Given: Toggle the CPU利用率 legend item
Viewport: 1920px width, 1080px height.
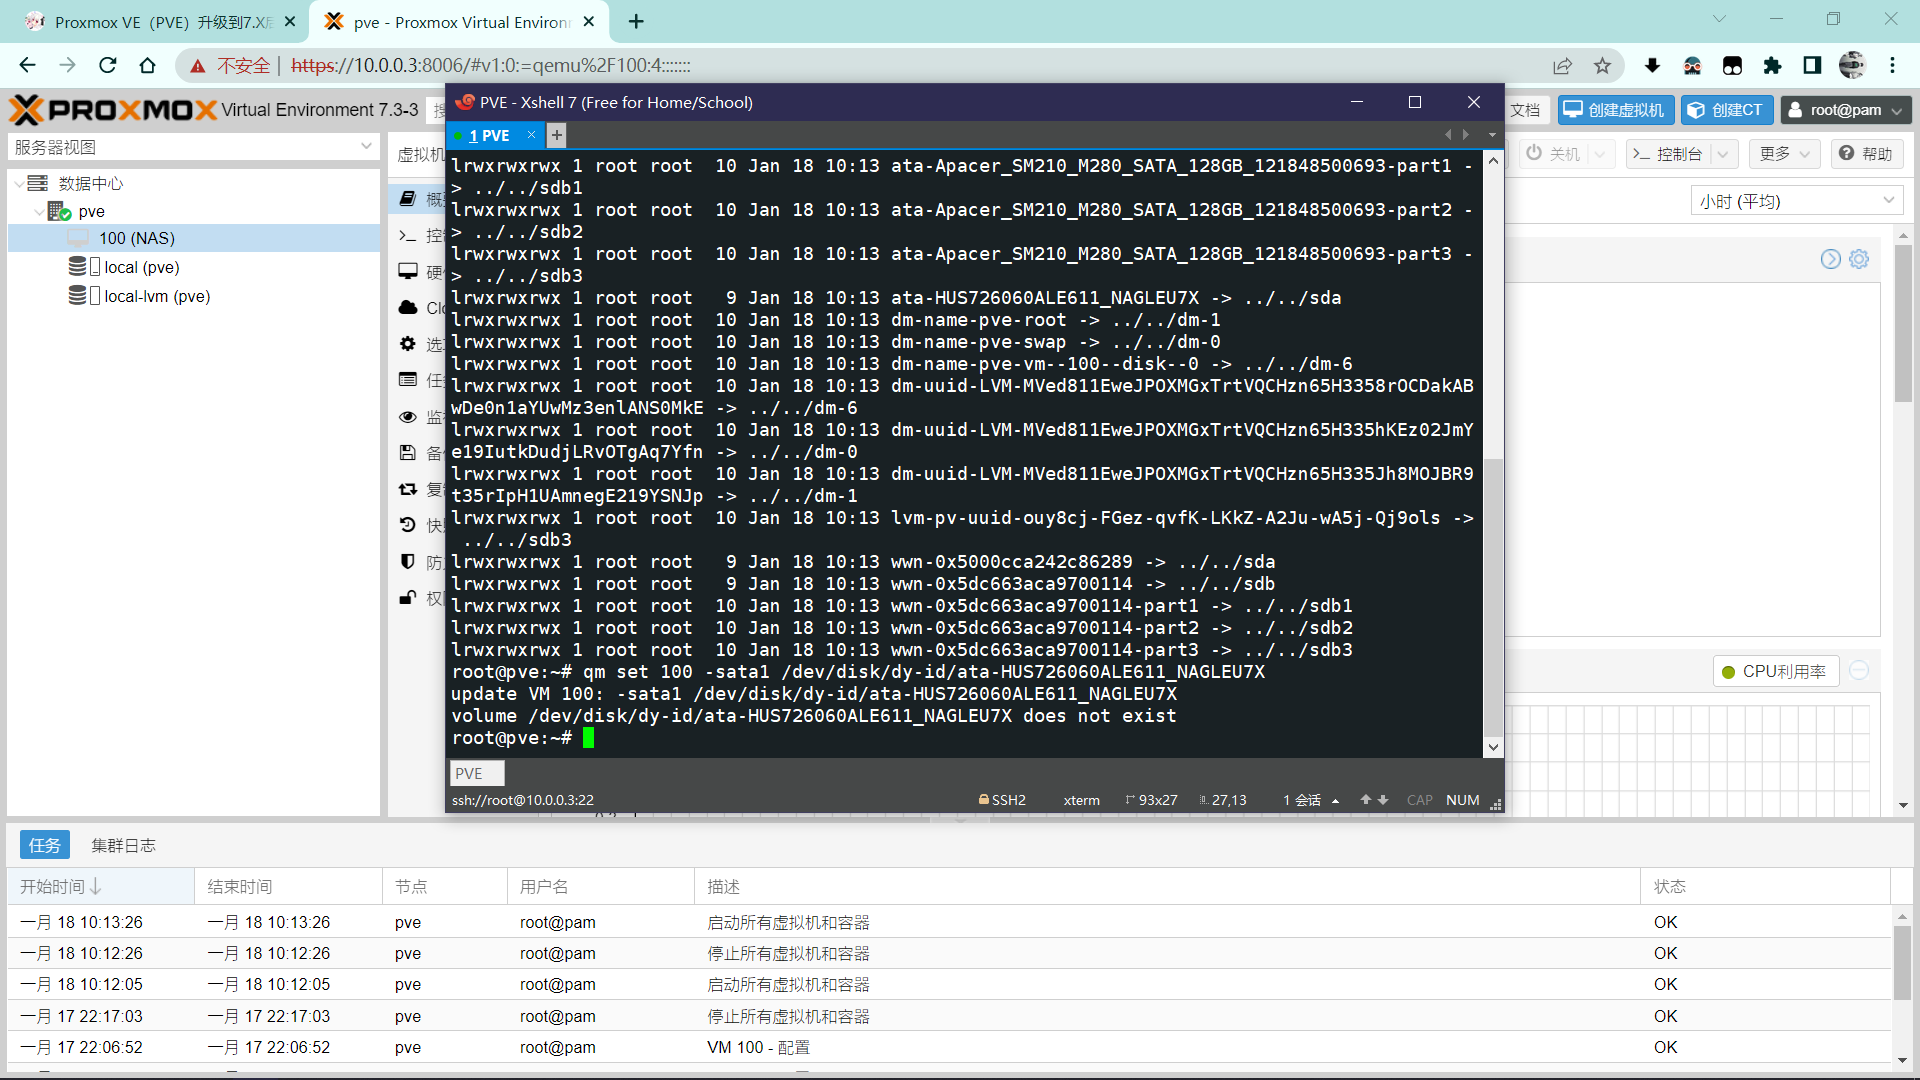Looking at the screenshot, I should pos(1774,671).
